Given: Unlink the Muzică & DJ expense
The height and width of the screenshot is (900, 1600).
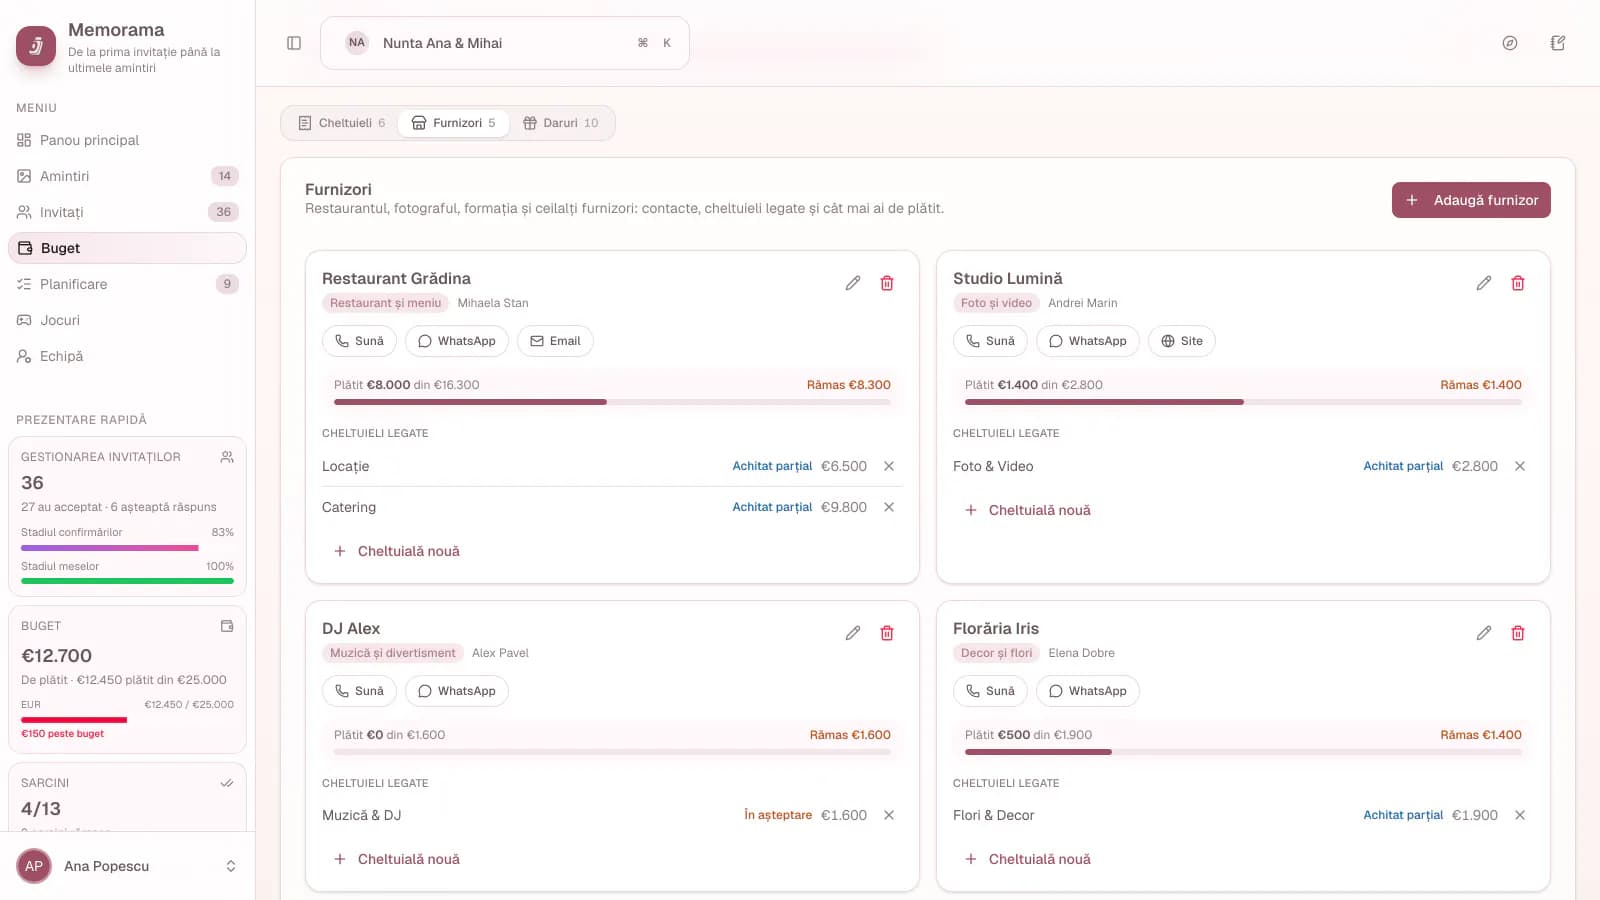Looking at the screenshot, I should pyautogui.click(x=889, y=815).
